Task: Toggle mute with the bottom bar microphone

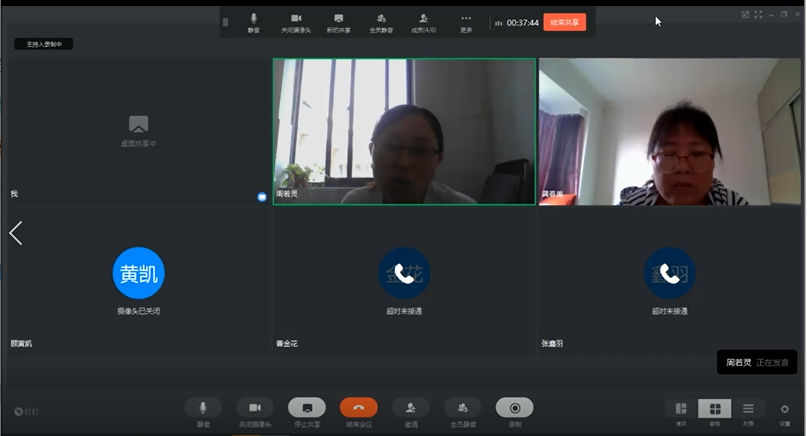Action: coord(203,408)
